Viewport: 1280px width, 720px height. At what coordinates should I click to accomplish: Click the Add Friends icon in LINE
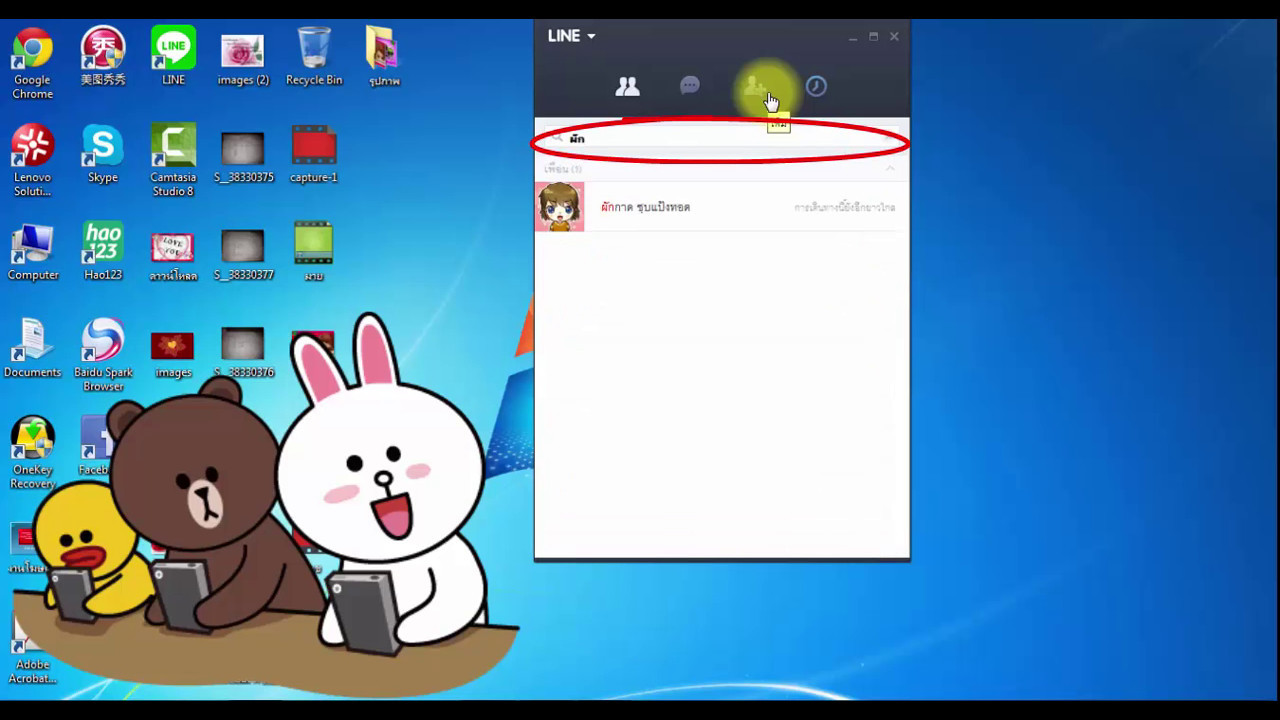coord(754,88)
